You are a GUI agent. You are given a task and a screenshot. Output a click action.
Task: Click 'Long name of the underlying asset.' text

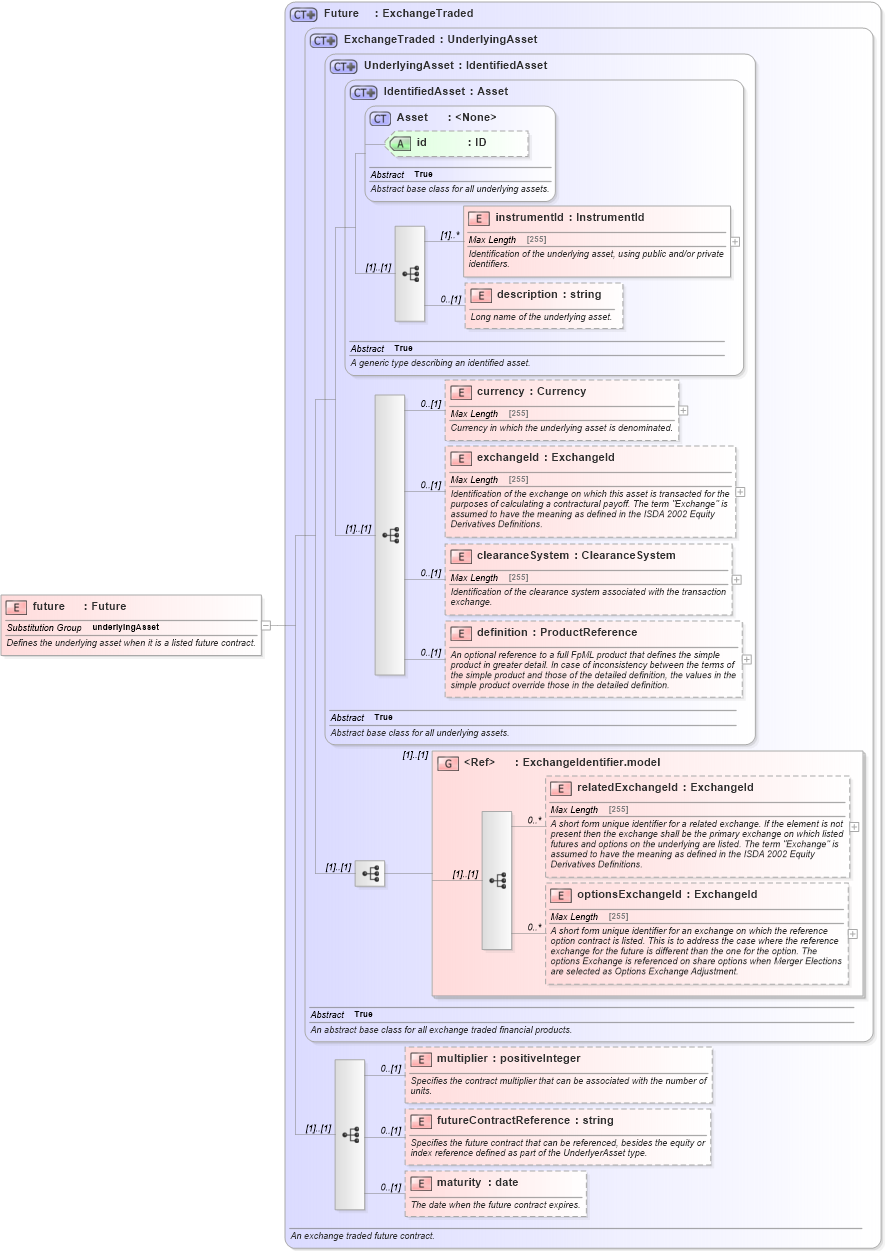point(541,317)
